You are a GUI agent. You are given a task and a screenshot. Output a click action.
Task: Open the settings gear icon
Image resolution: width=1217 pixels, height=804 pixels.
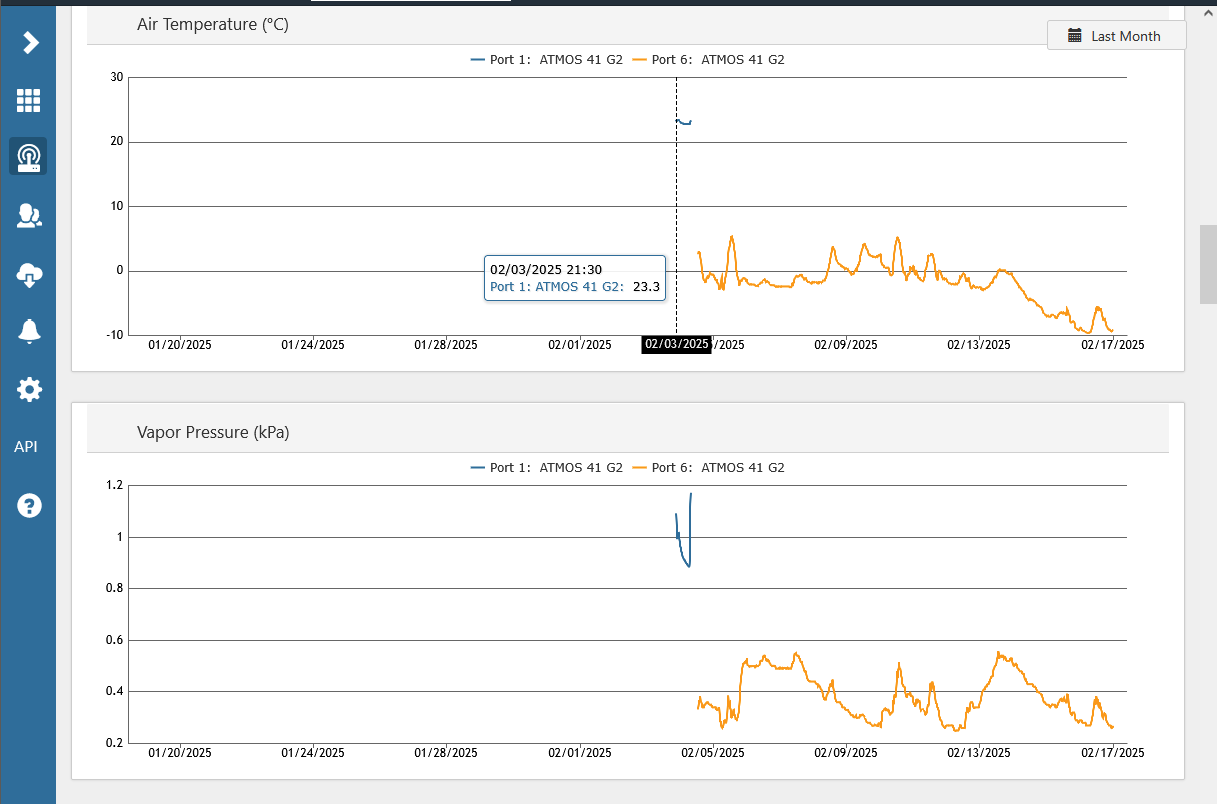[x=29, y=389]
